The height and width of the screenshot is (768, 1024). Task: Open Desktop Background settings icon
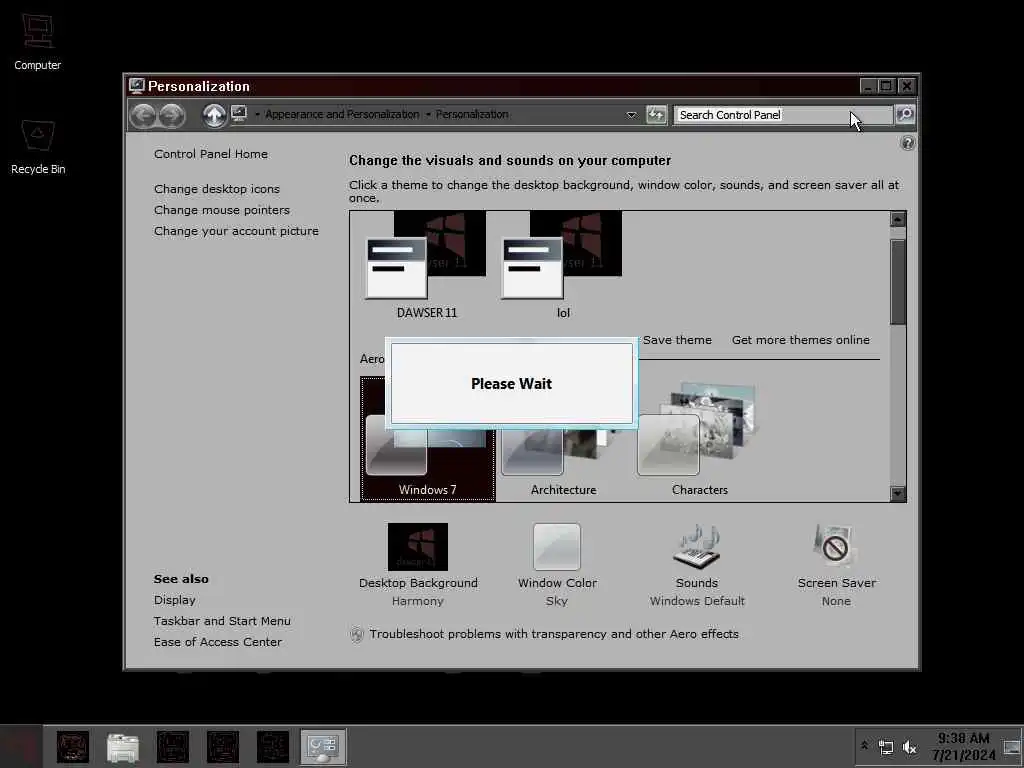(x=418, y=547)
